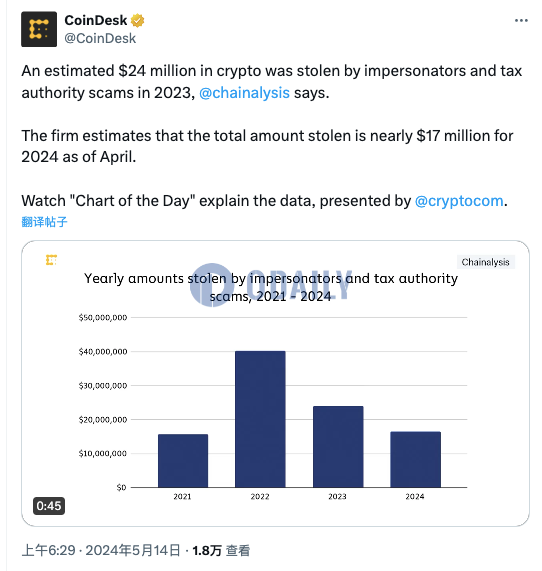Screen dimensions: 542x571
Task: Click the Chainalysis source label on the chart
Action: [x=486, y=262]
